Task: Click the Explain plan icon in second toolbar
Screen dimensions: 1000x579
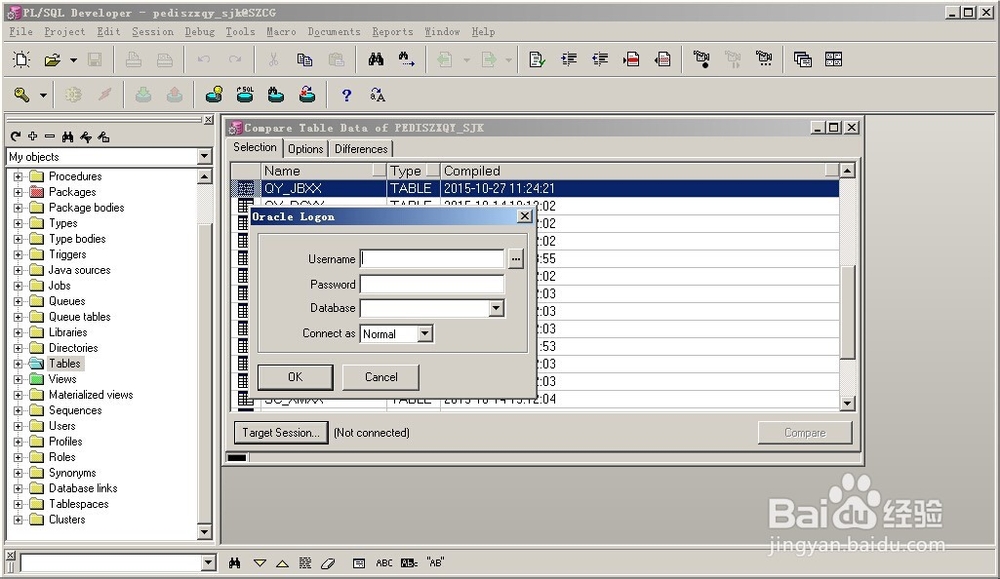Action: (214, 96)
